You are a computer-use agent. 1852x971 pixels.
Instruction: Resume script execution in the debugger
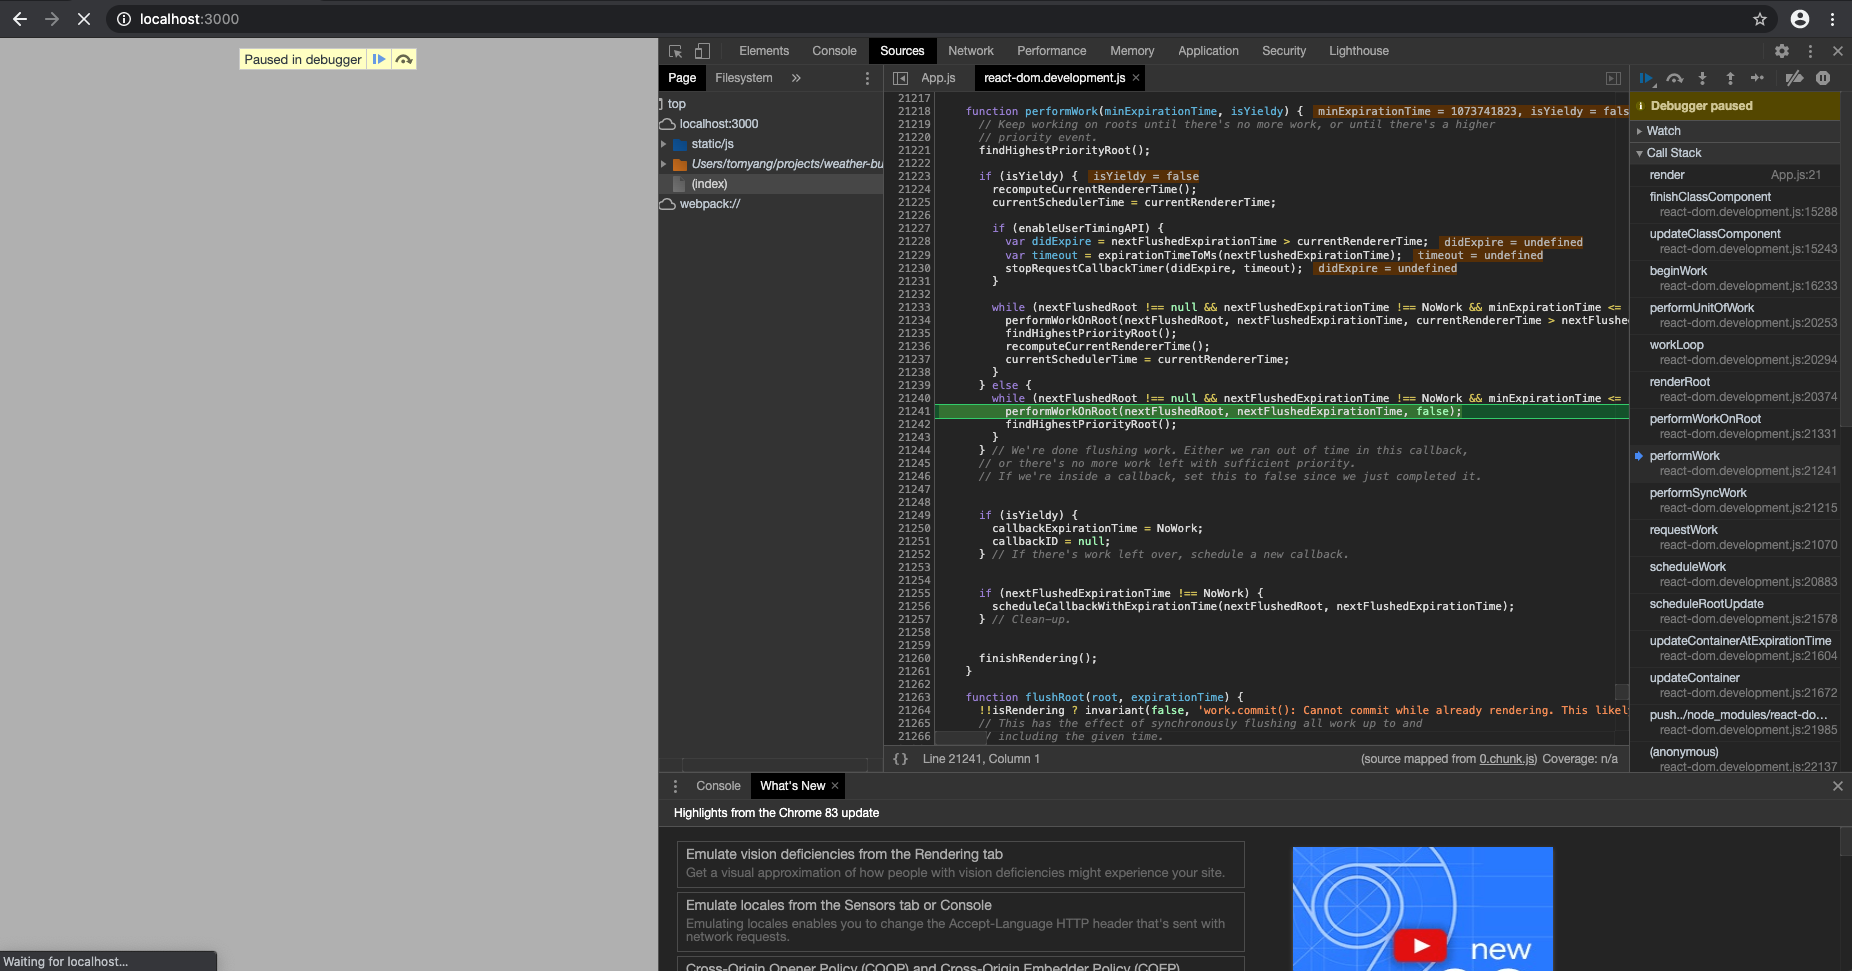[x=1645, y=78]
